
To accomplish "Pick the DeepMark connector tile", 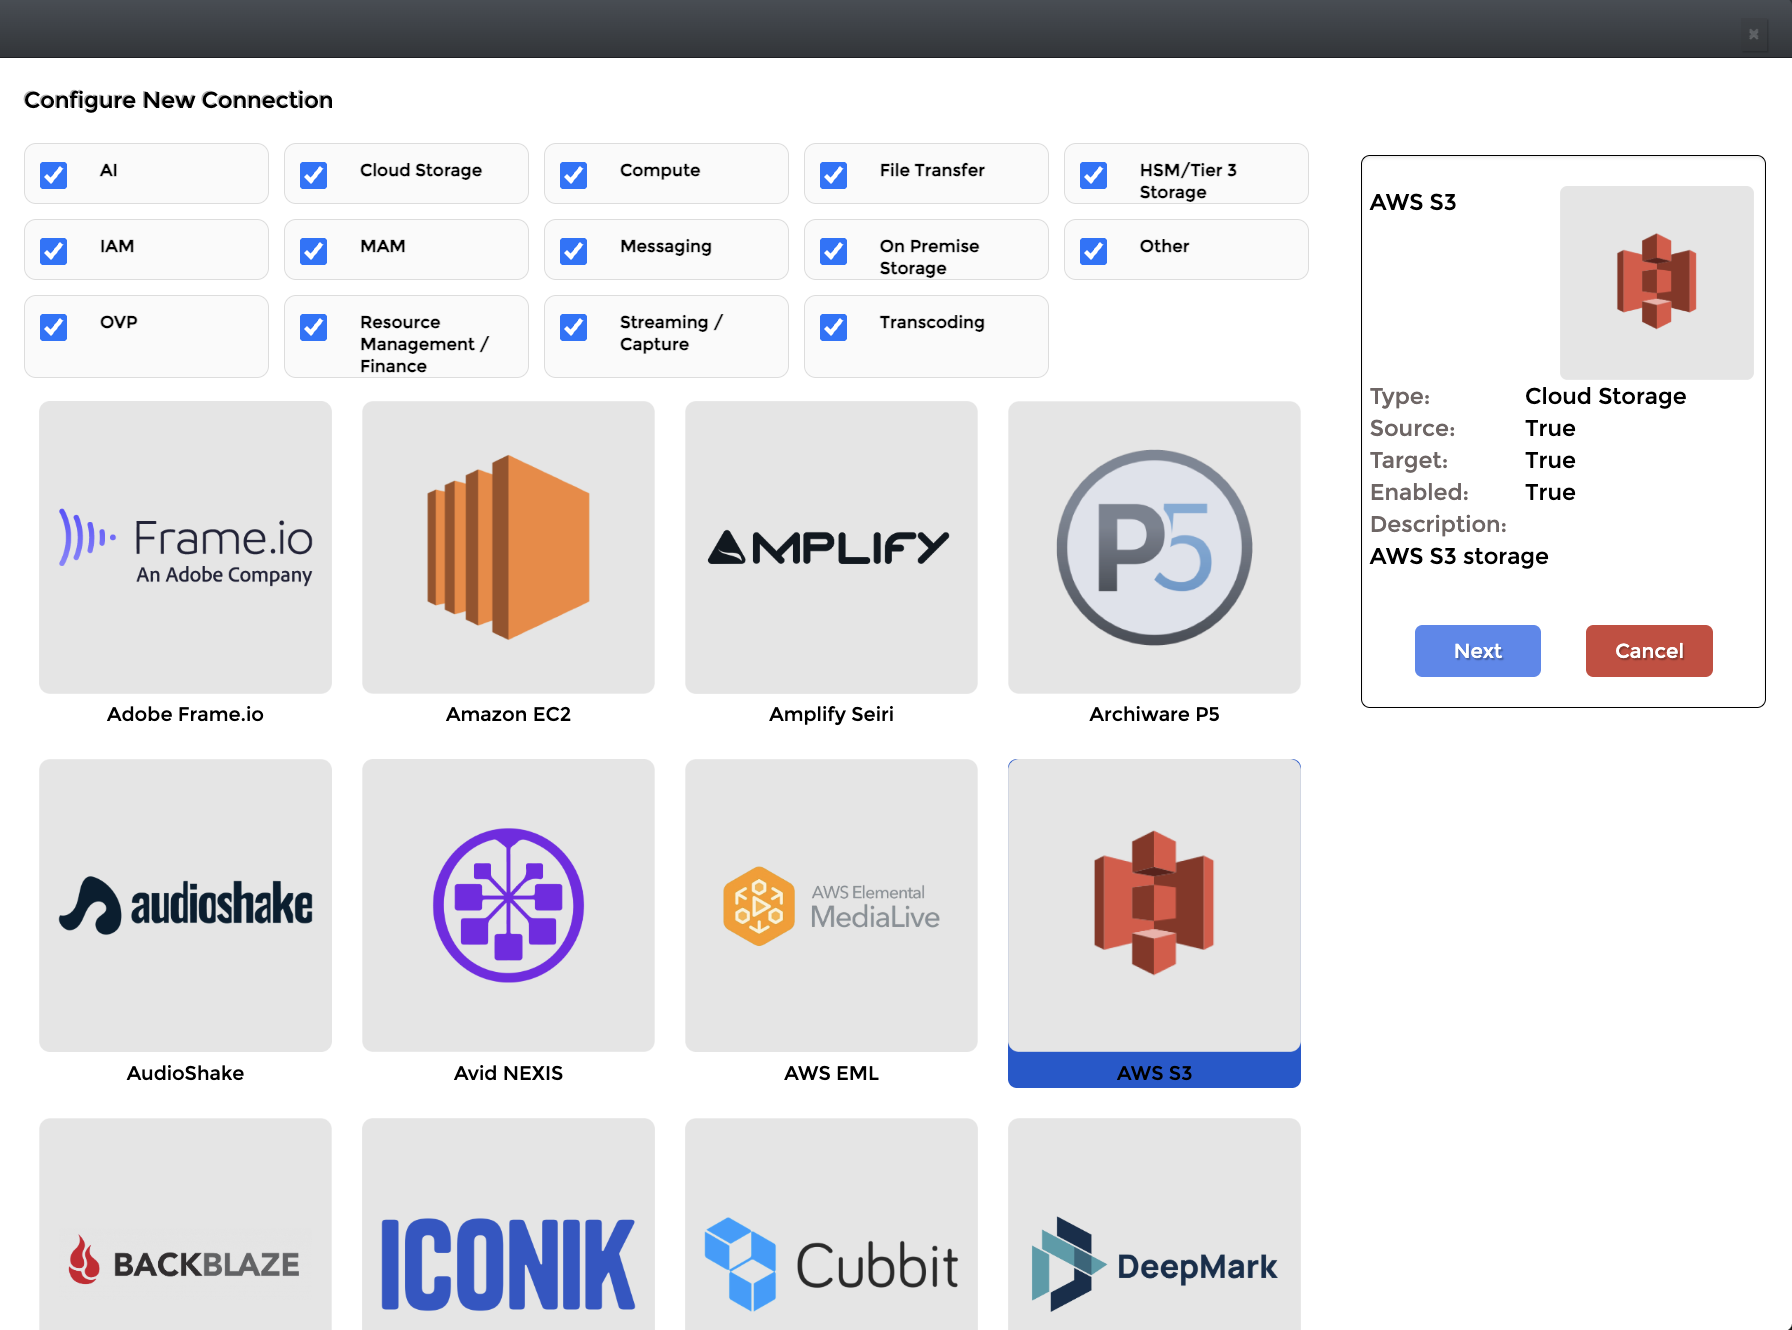I will 1154,1240.
